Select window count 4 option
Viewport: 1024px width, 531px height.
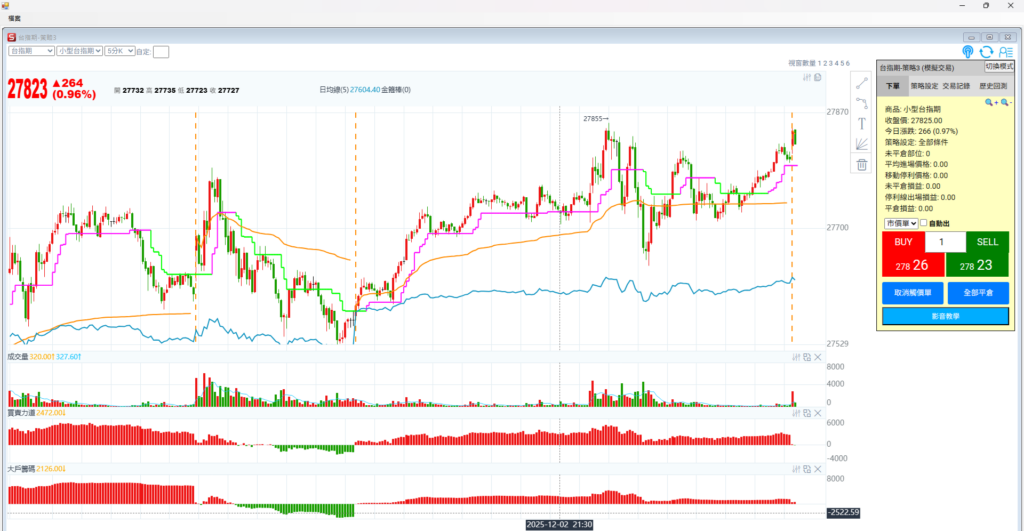click(835, 63)
